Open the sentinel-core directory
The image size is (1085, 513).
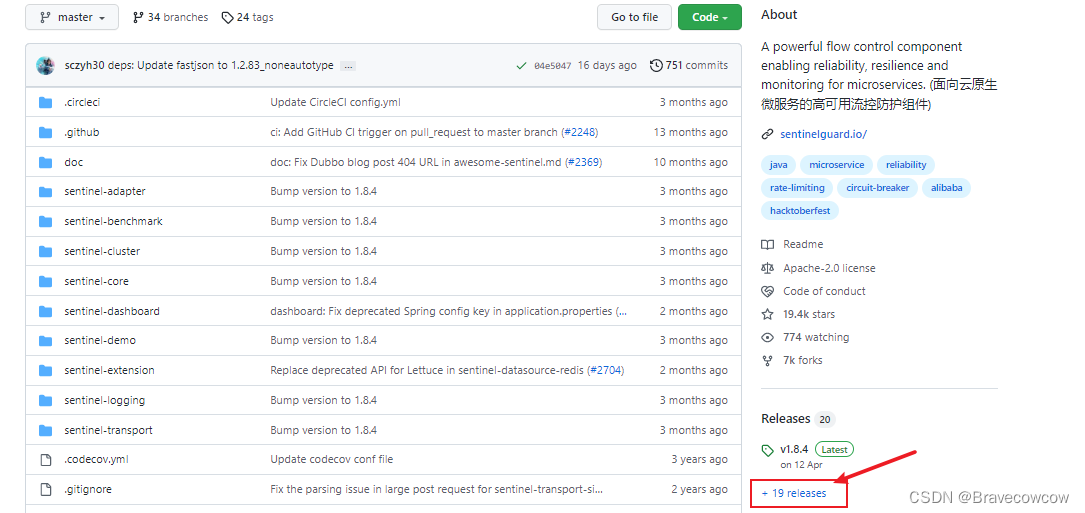point(96,281)
